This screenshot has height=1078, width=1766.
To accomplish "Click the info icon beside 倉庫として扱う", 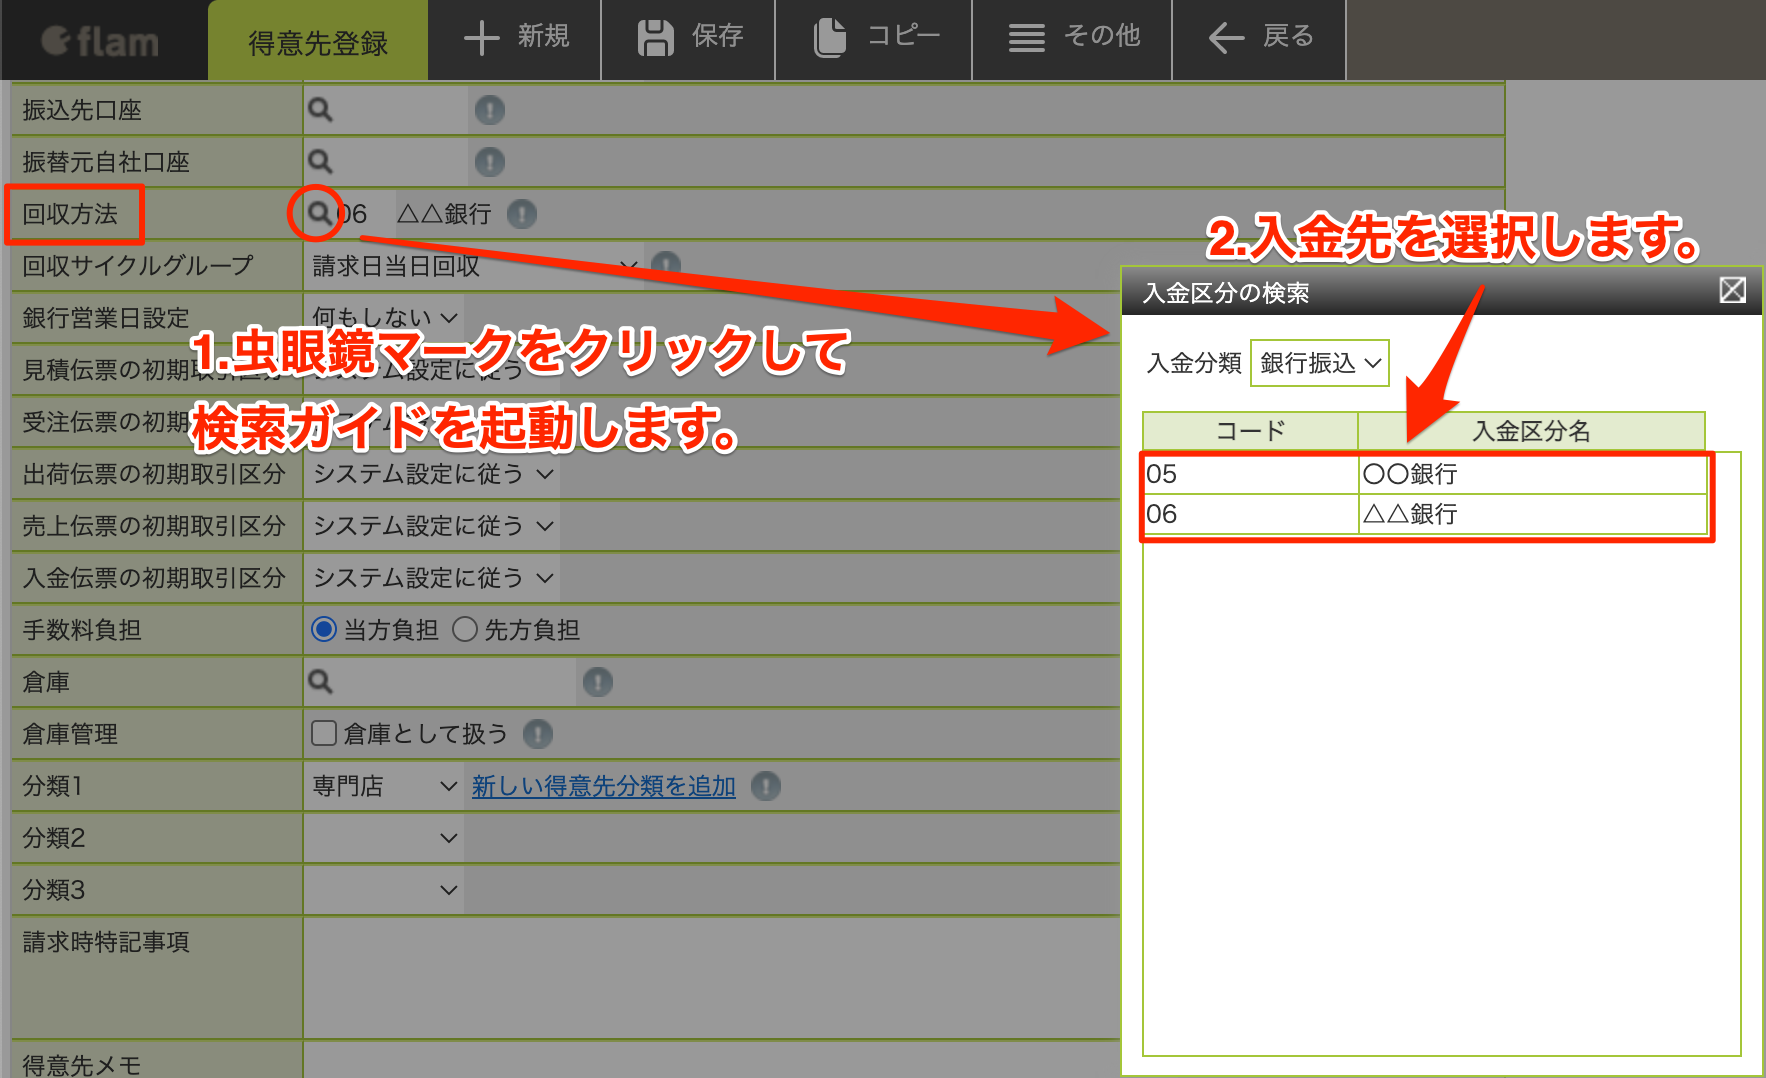I will [x=538, y=734].
